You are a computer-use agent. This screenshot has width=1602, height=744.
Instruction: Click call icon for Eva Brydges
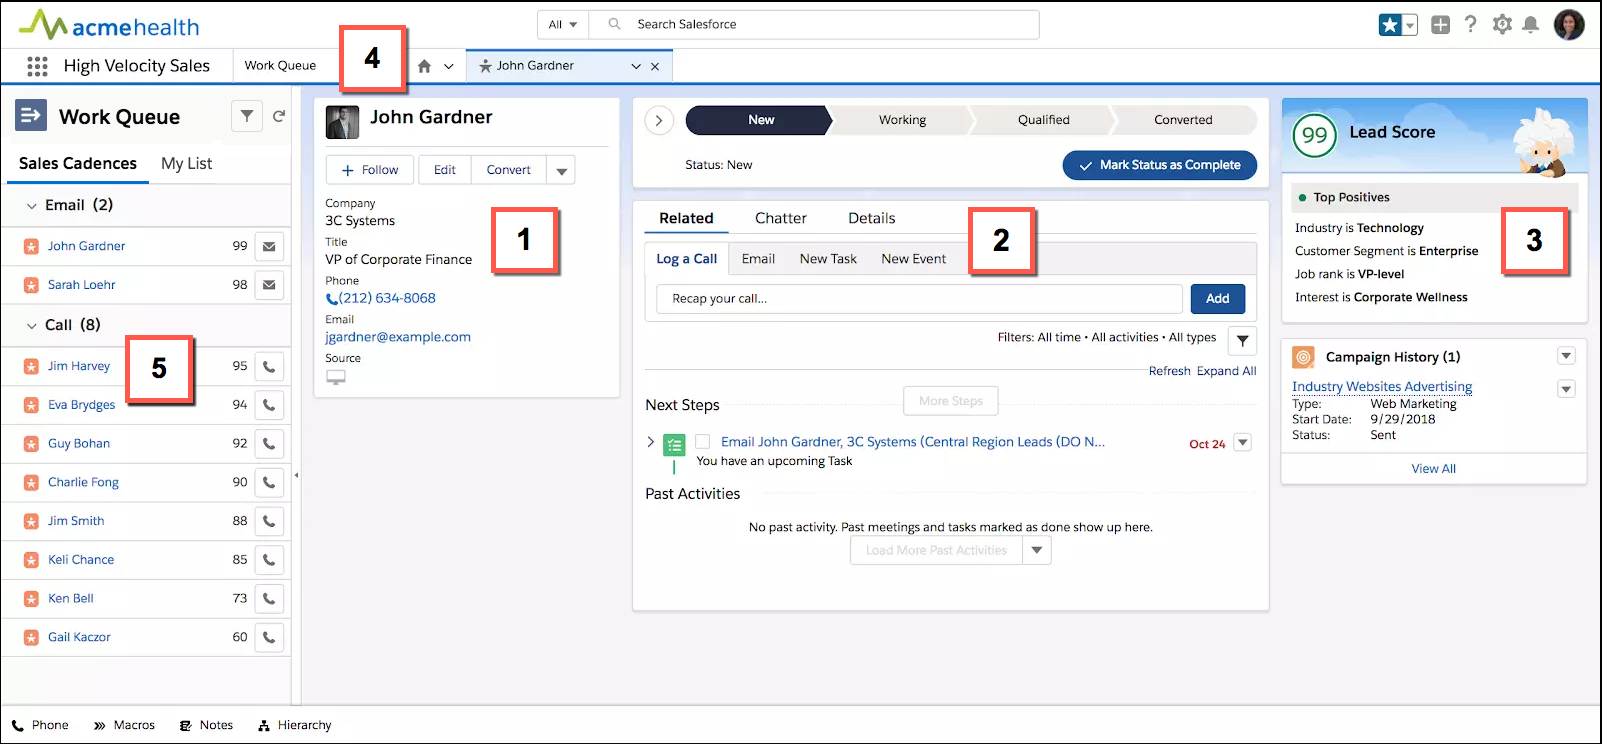[269, 405]
